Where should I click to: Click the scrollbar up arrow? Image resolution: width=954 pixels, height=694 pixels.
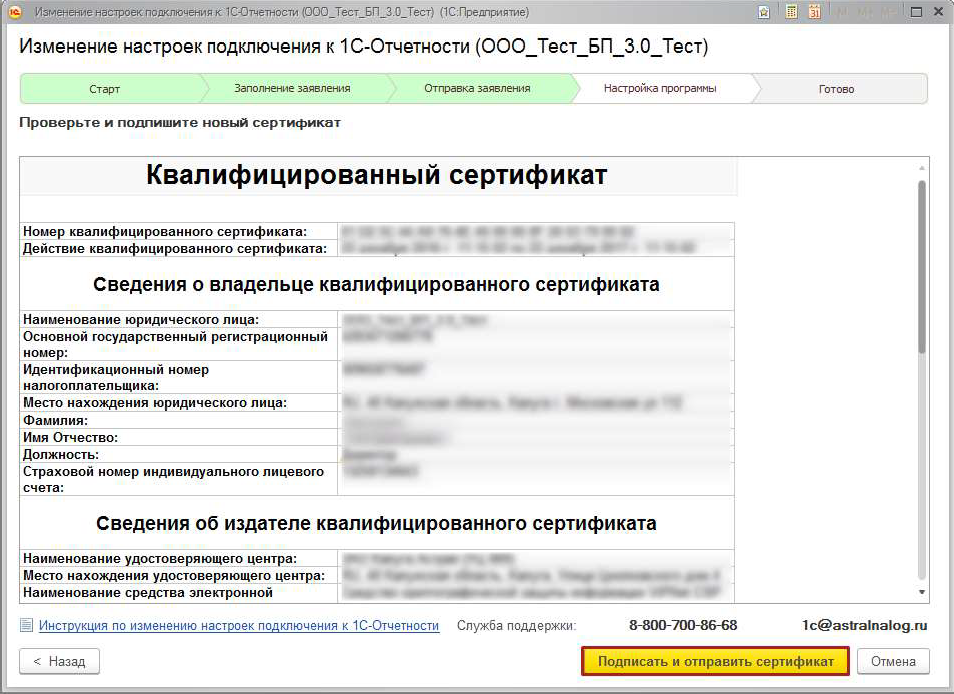922,167
